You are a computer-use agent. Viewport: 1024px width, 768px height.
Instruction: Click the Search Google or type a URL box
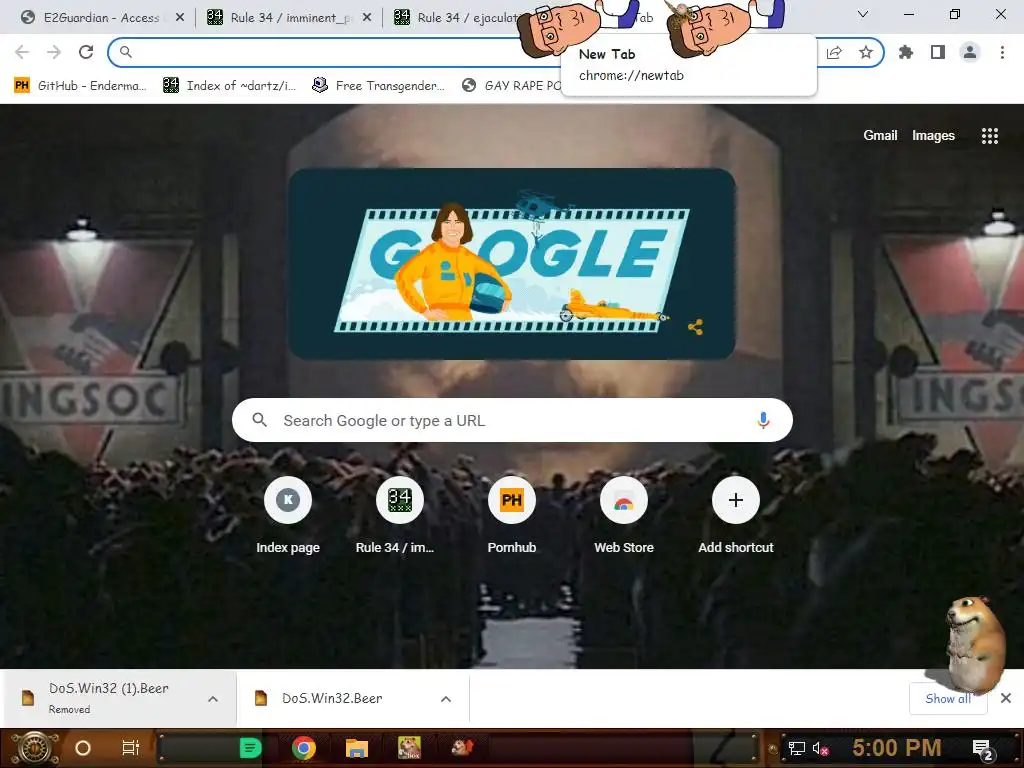(x=512, y=421)
